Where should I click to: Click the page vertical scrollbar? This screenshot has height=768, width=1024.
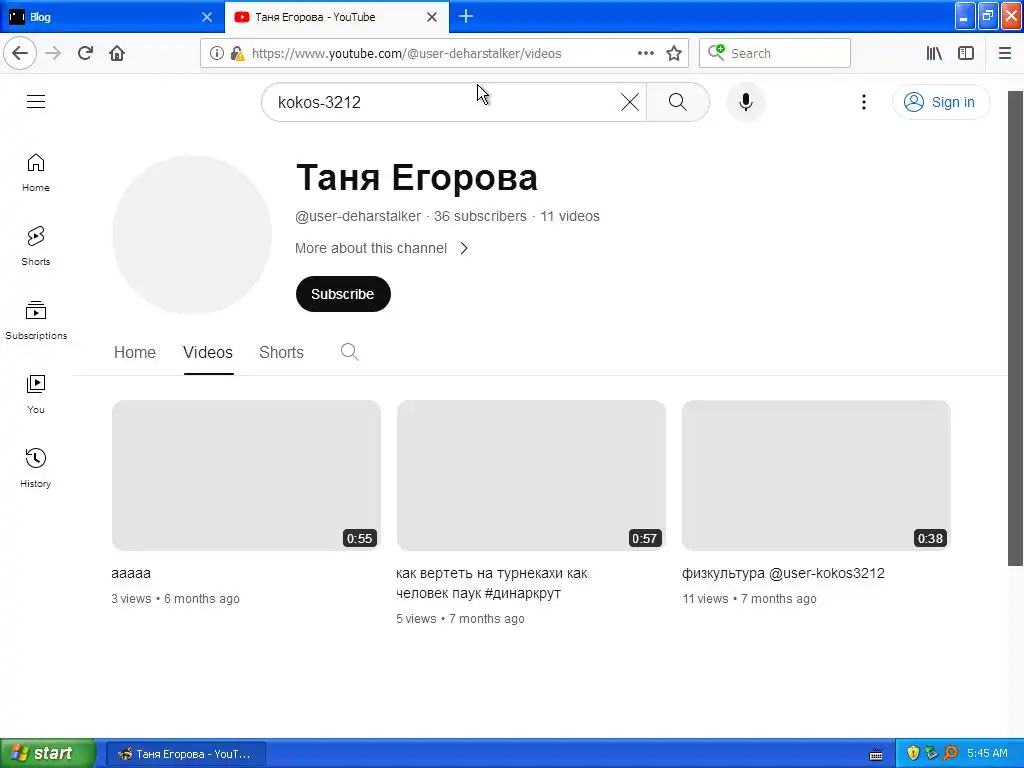point(1016,328)
